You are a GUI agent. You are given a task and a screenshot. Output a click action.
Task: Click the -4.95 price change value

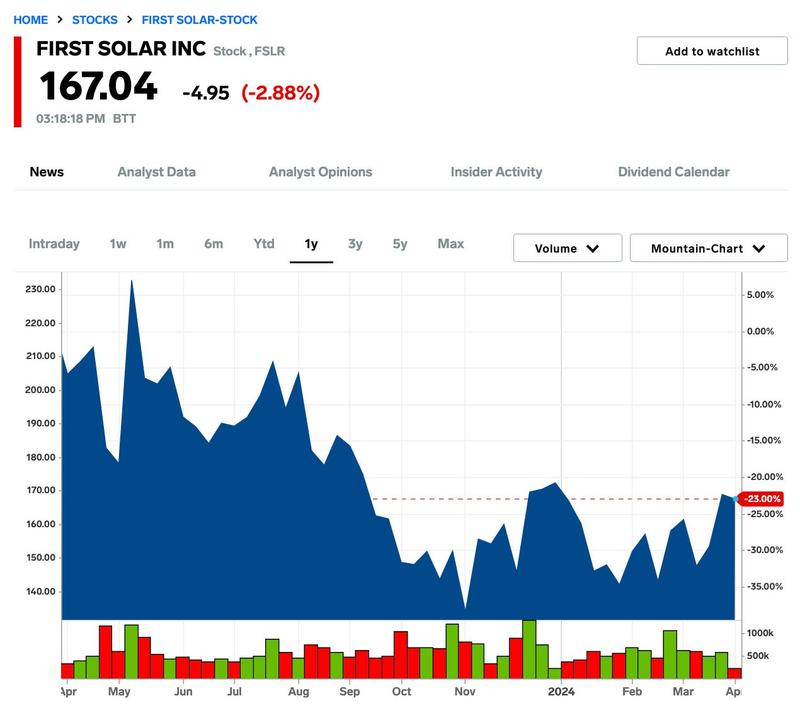pos(206,93)
